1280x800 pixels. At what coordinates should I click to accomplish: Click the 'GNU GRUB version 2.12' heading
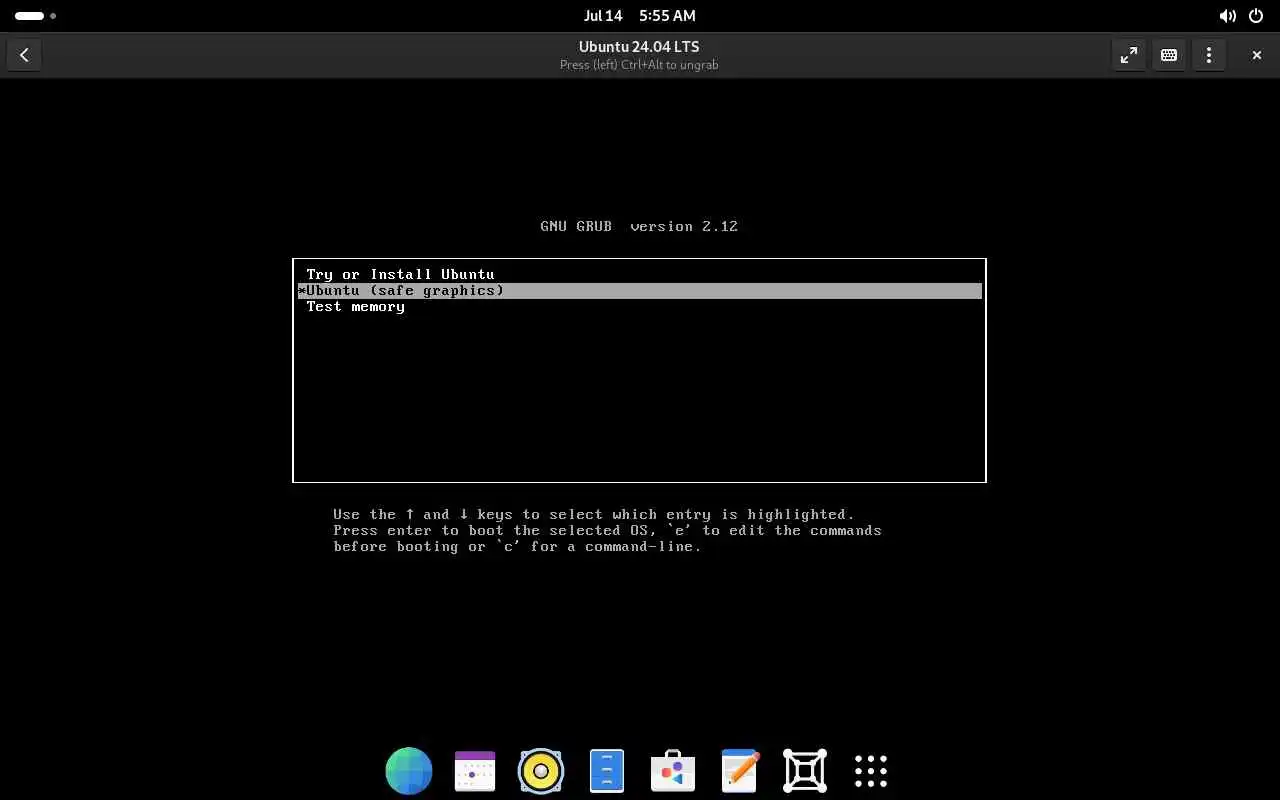pos(639,227)
